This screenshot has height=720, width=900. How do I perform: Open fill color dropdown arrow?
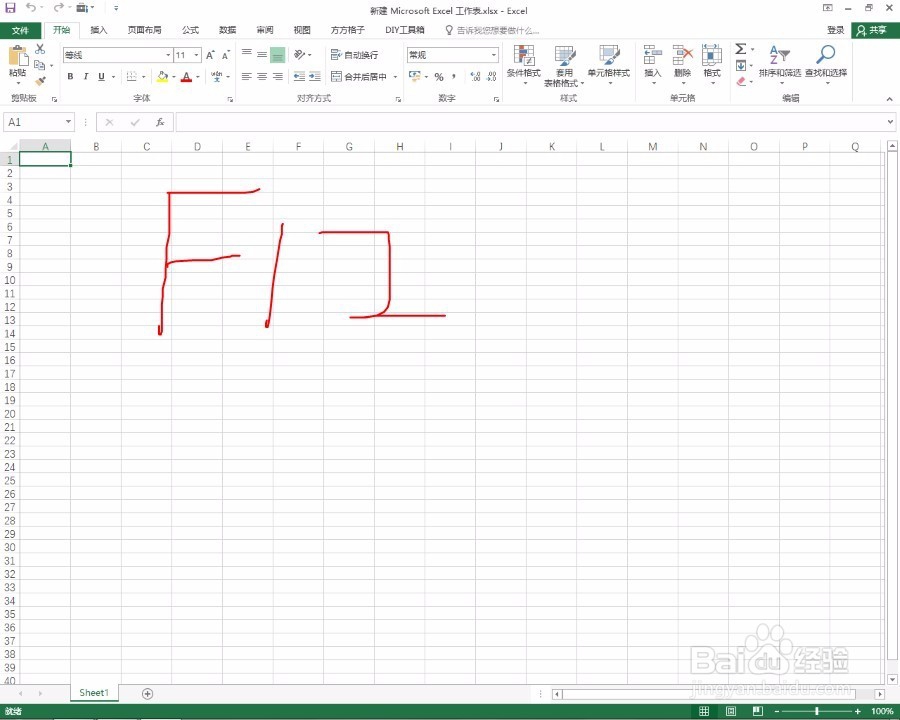coord(173,76)
